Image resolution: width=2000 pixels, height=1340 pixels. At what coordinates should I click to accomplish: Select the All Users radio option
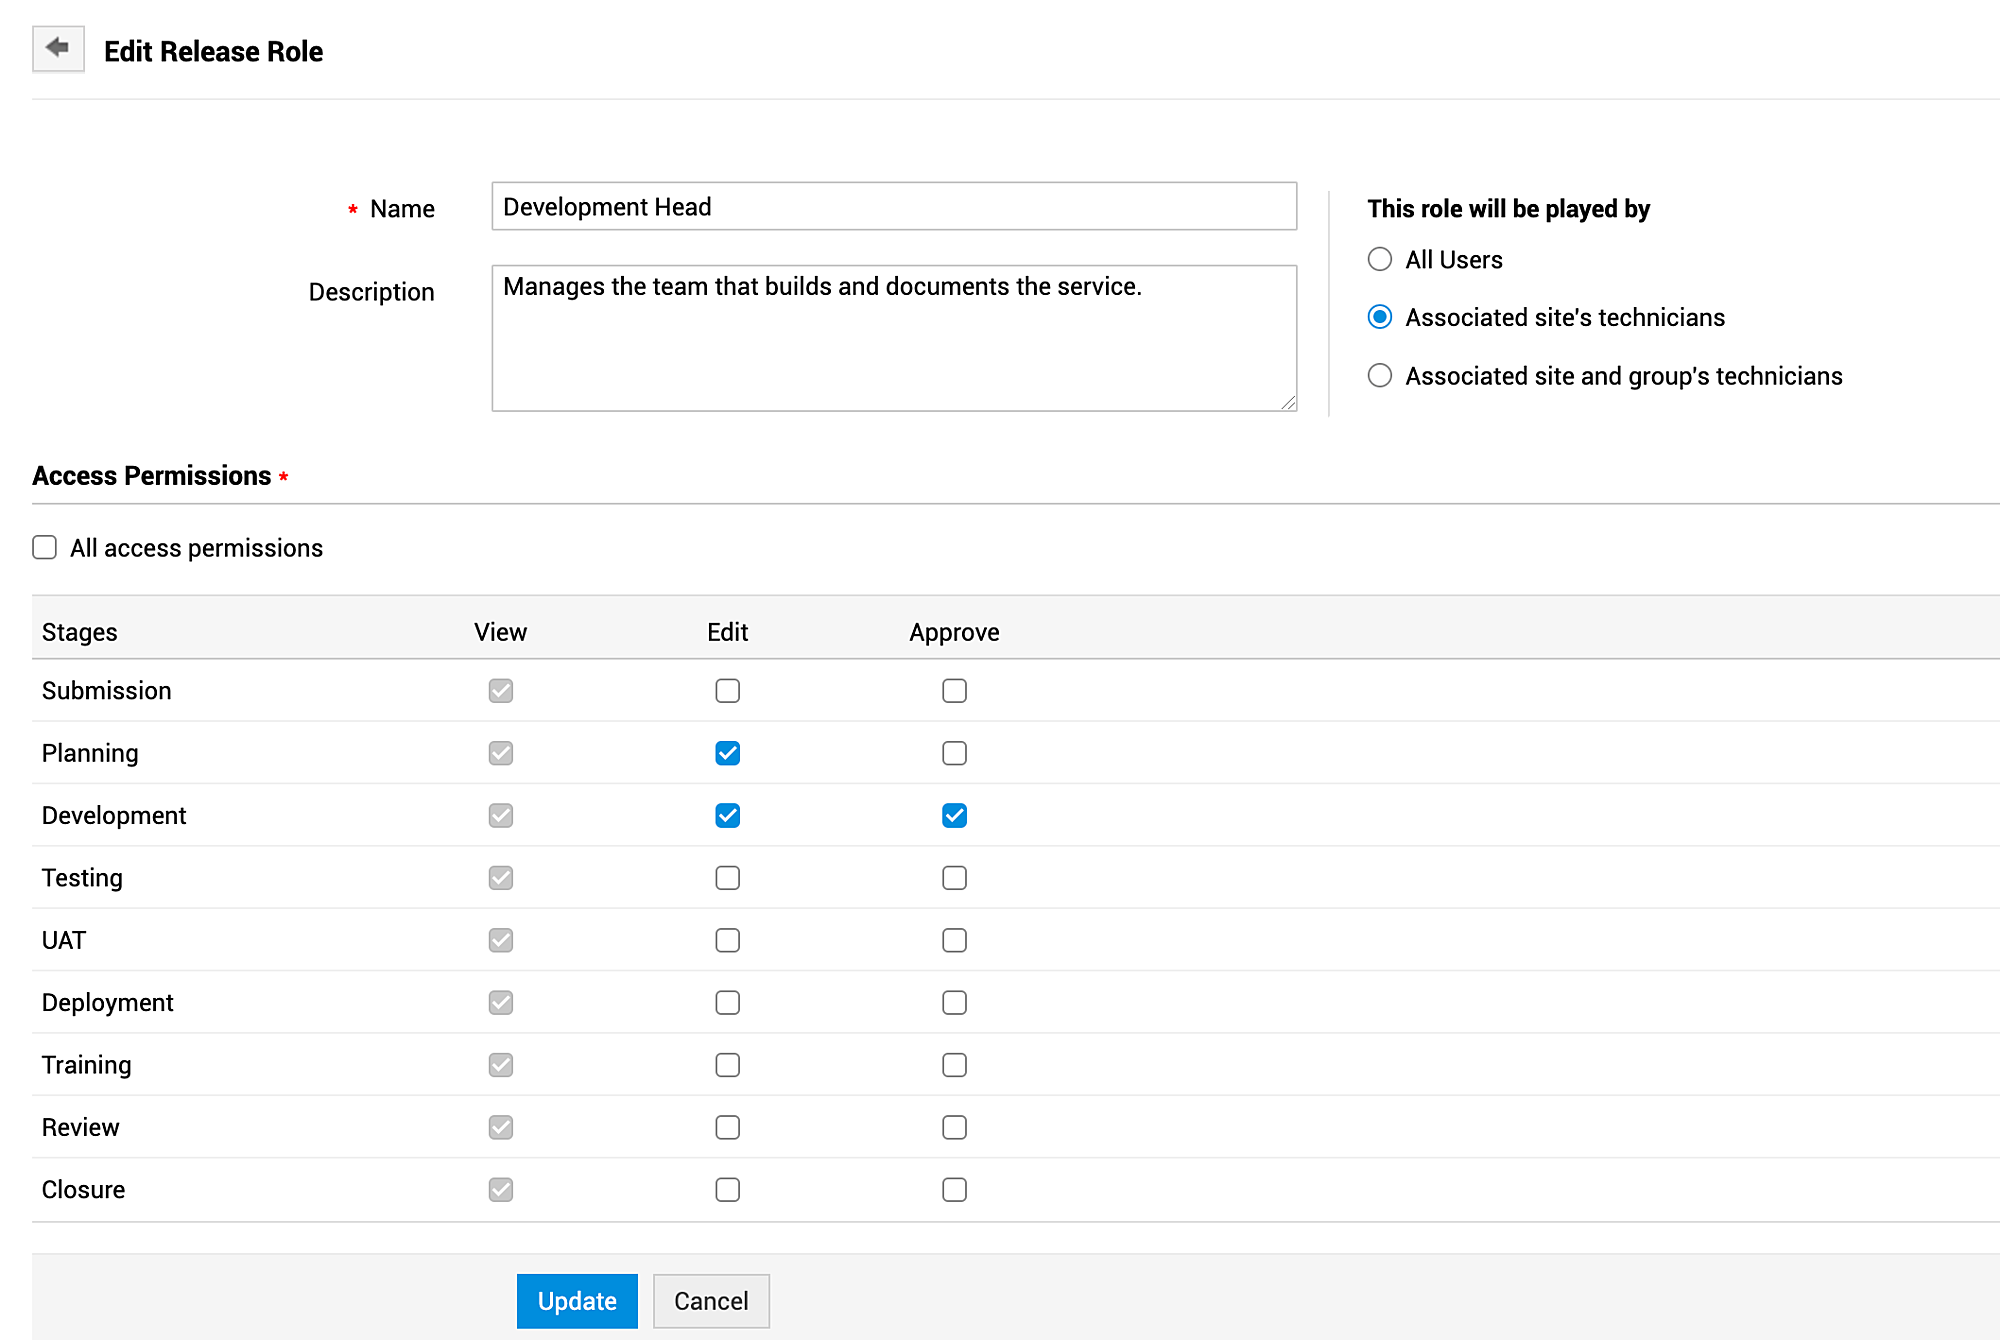[1379, 260]
